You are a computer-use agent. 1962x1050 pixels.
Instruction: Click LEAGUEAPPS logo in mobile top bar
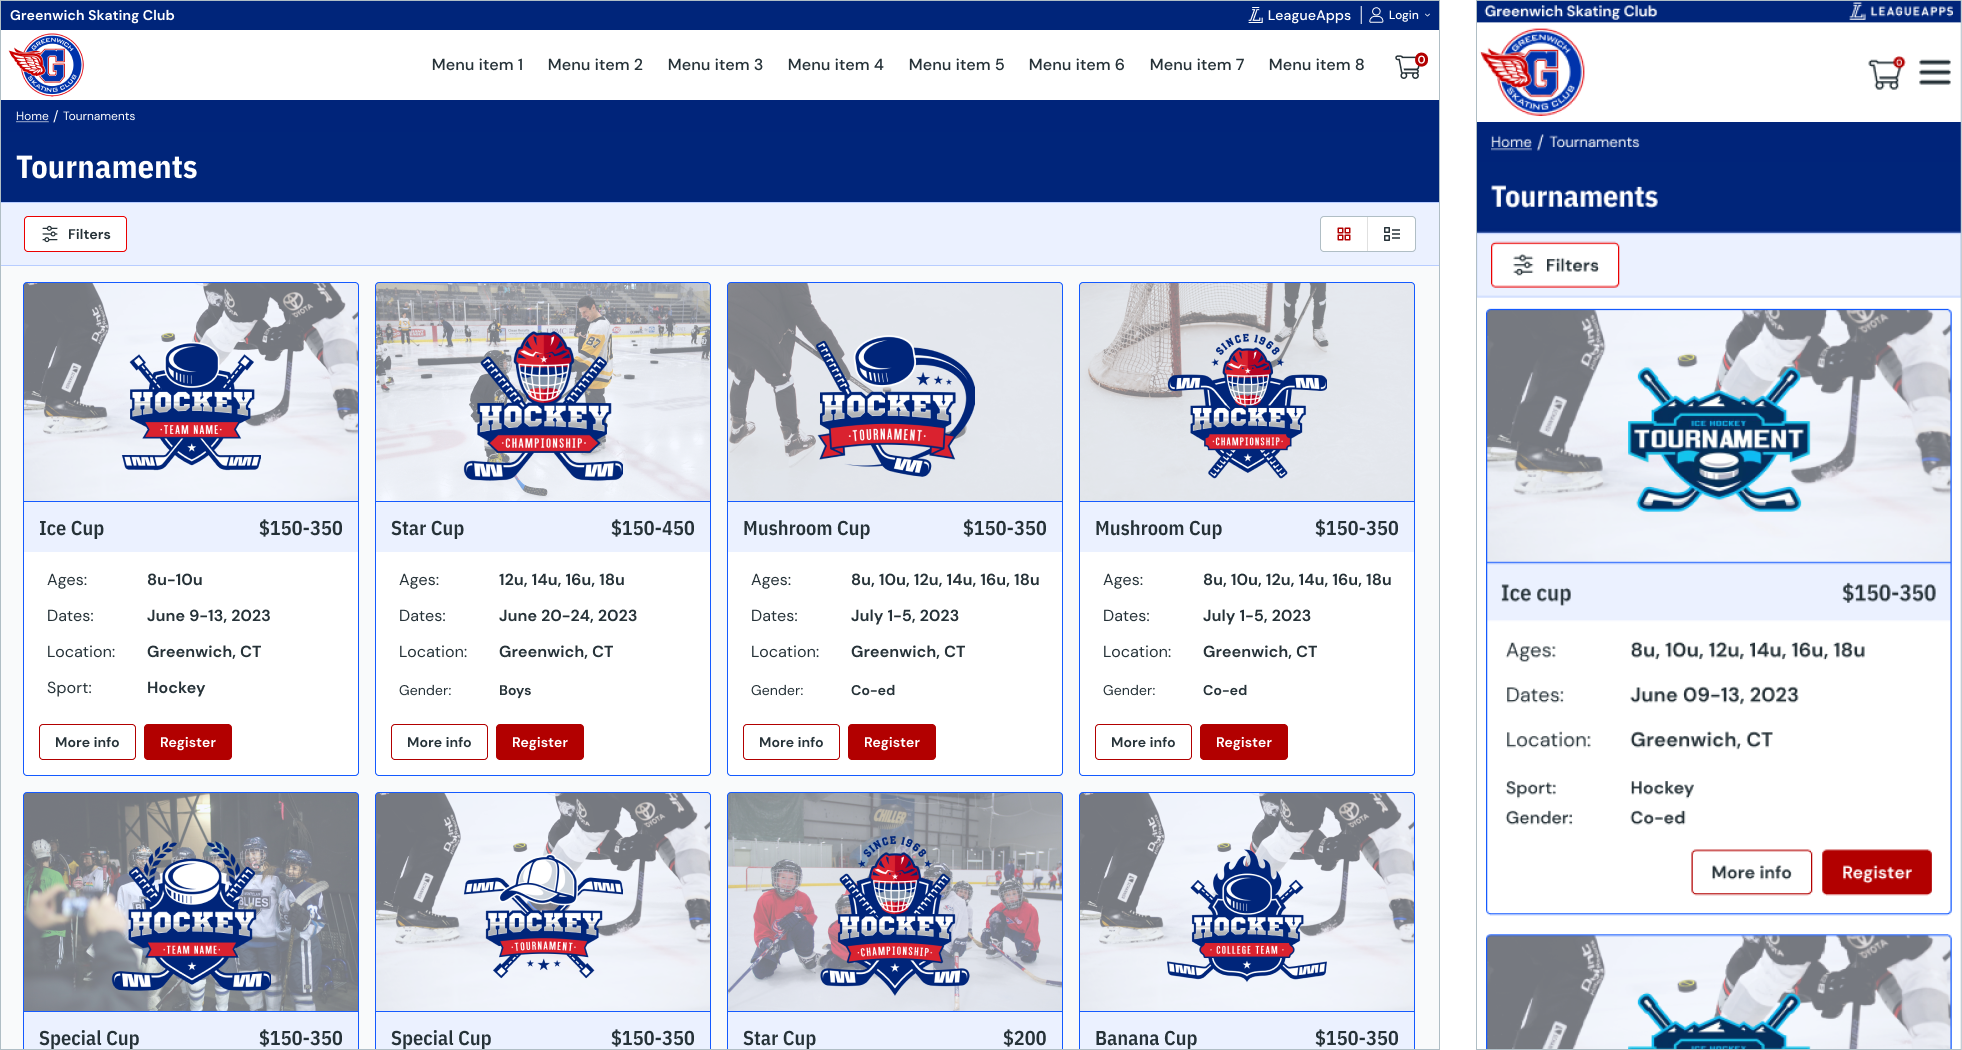pos(1901,11)
